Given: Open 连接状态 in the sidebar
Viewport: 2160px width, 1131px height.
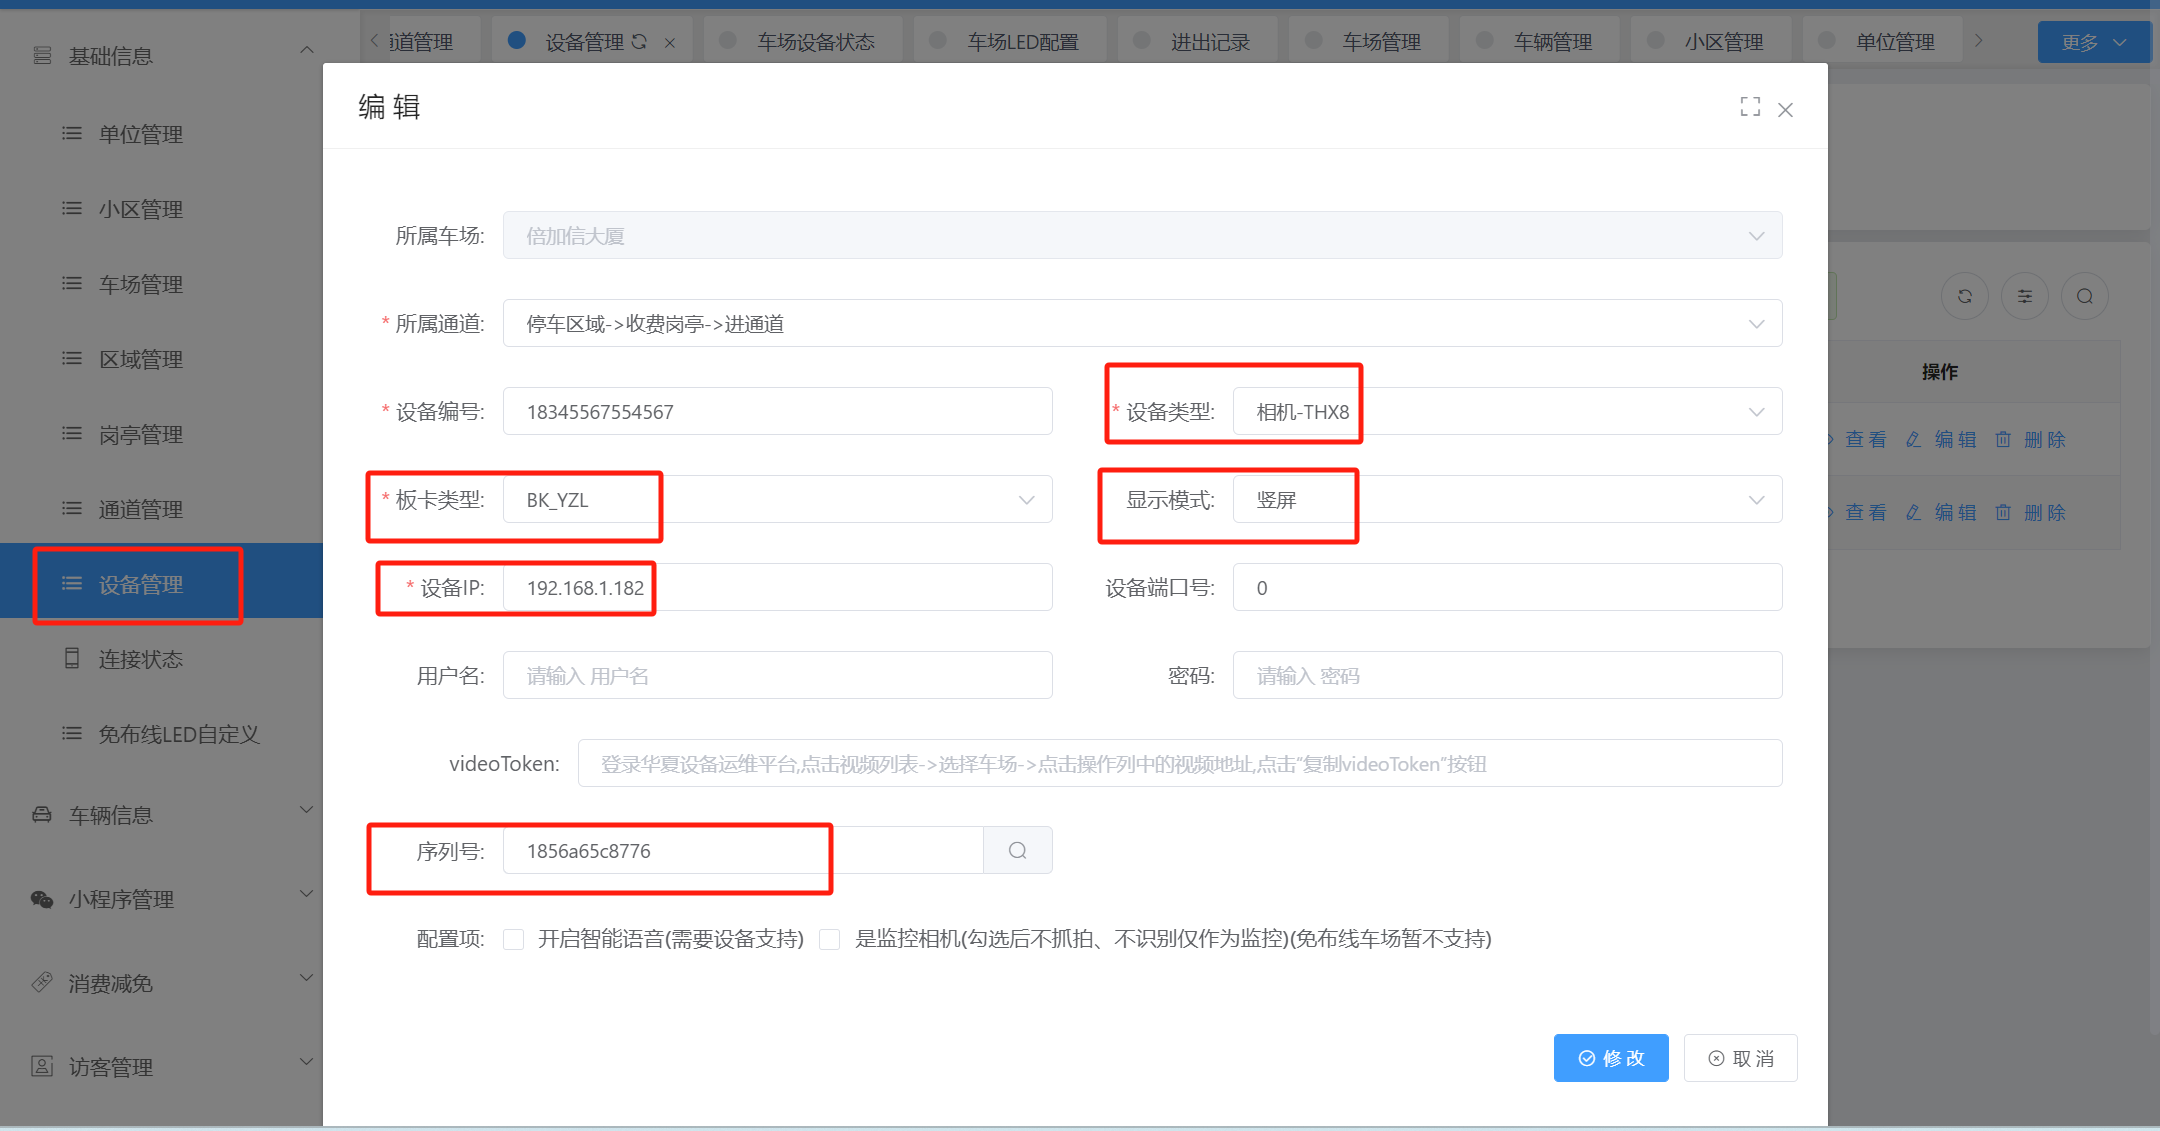Looking at the screenshot, I should (140, 659).
